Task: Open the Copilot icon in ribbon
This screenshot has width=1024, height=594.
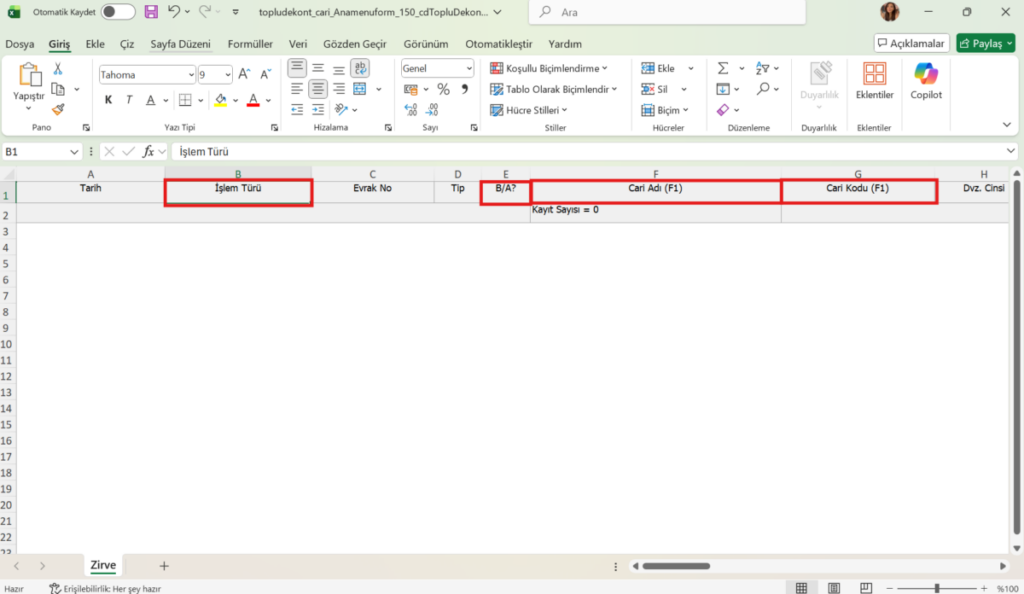Action: (926, 82)
